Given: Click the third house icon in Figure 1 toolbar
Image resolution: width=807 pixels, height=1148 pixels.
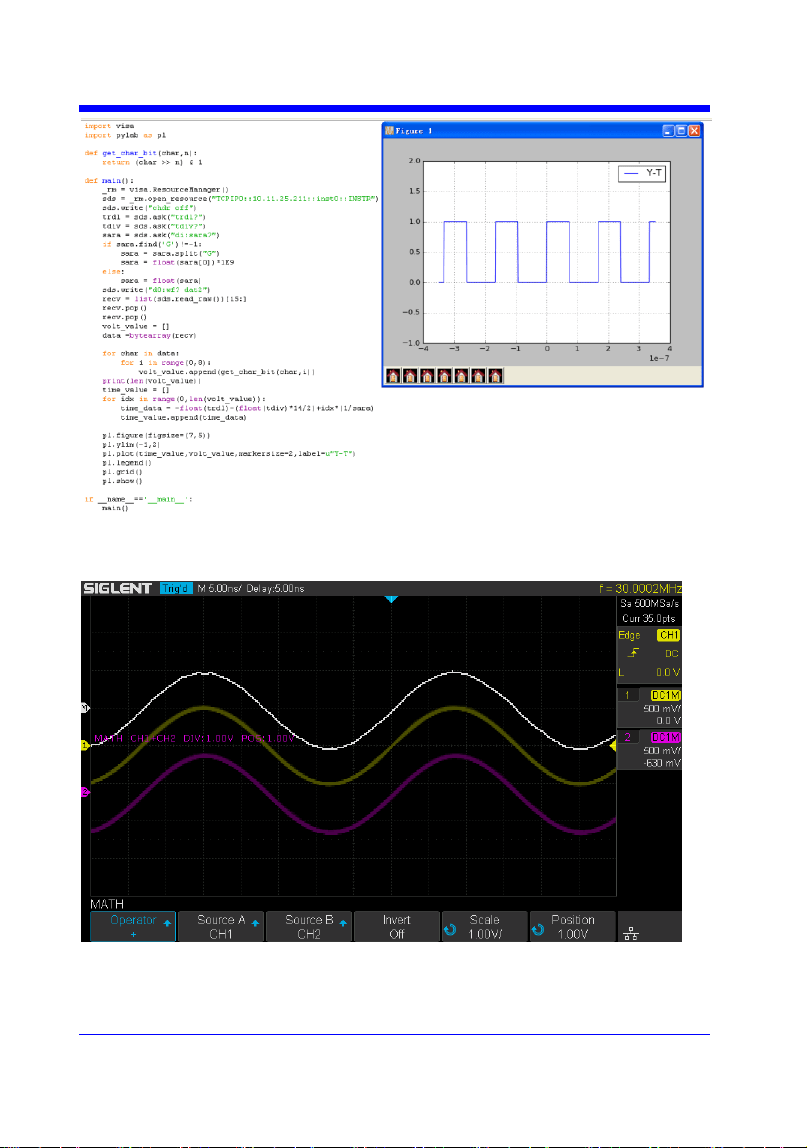Looking at the screenshot, I should click(427, 376).
